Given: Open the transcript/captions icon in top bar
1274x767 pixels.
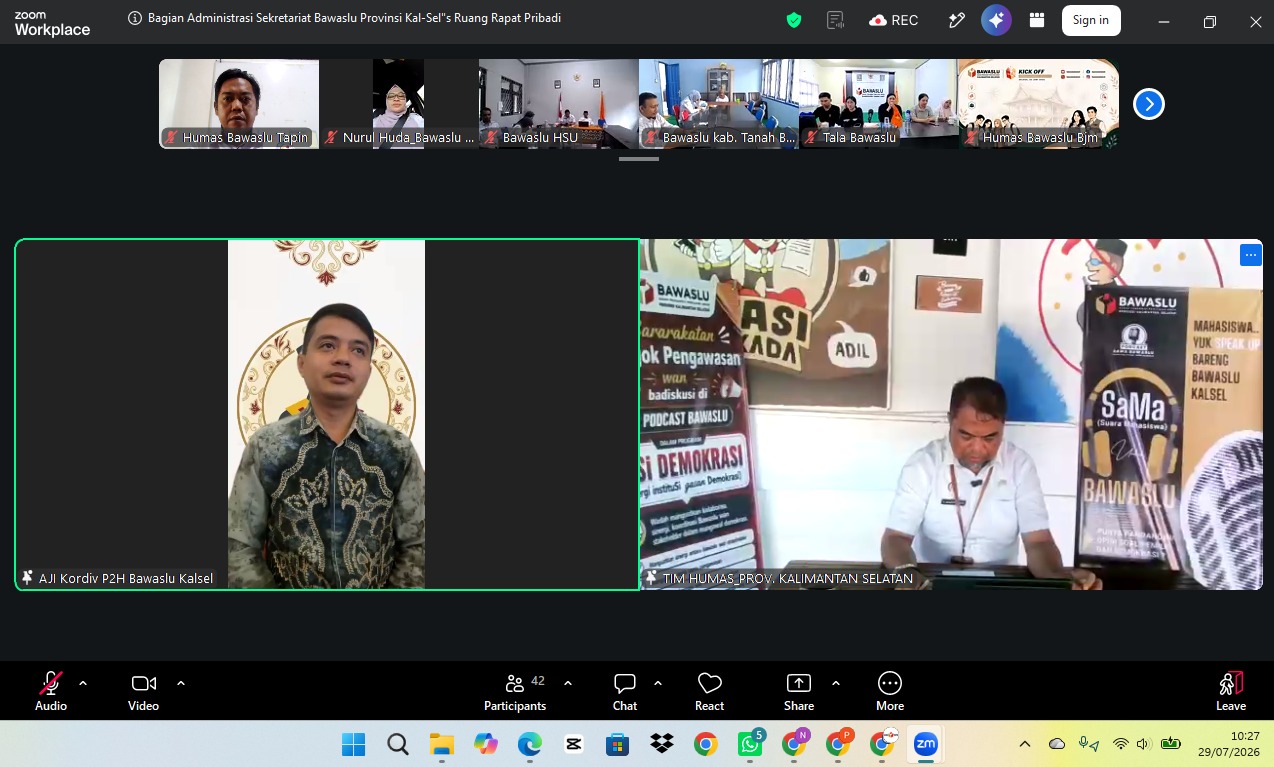Looking at the screenshot, I should (836, 20).
